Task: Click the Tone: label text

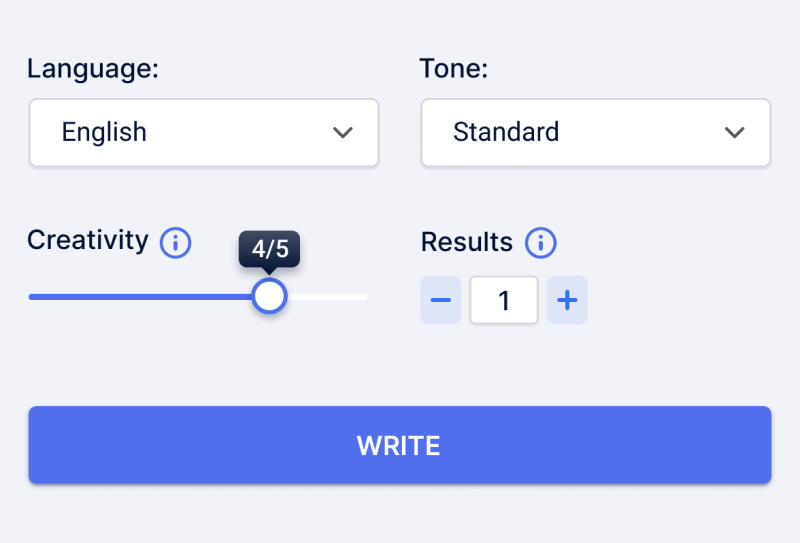Action: [x=454, y=68]
